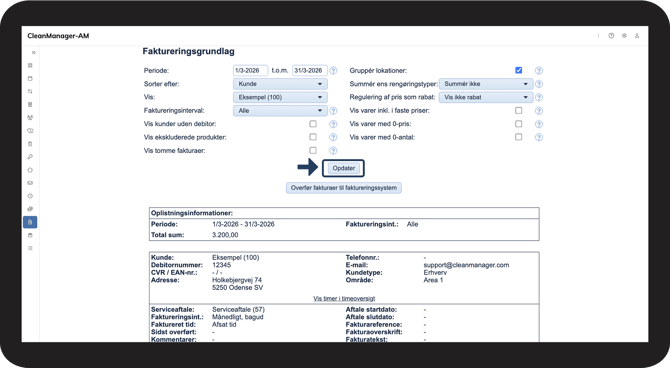Click the CleanManager-AM logo
Image resolution: width=670 pixels, height=368 pixels.
click(x=58, y=36)
